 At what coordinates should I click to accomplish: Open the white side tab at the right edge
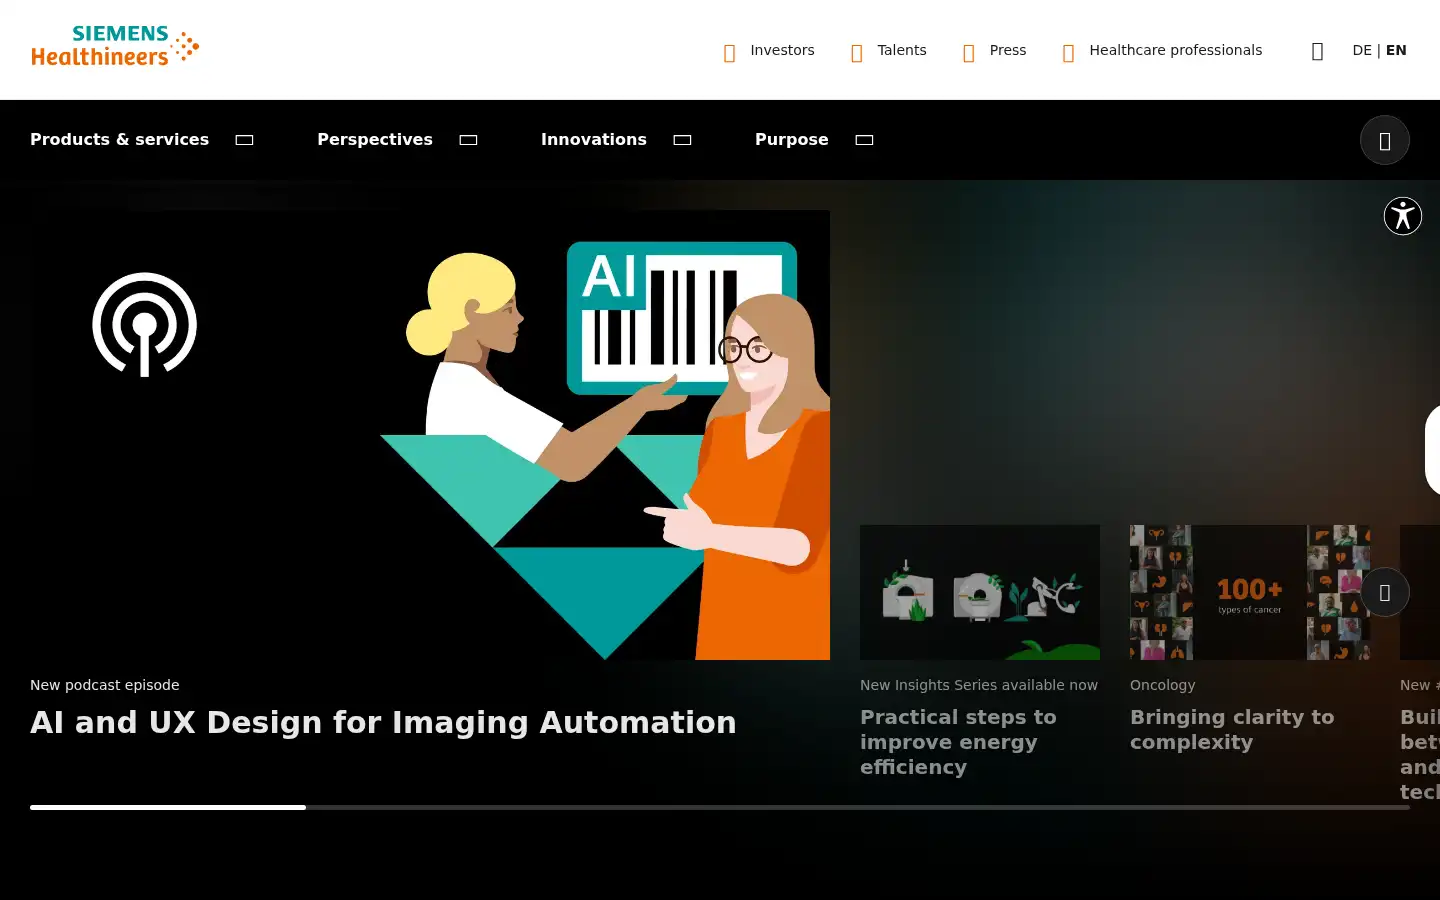coord(1432,450)
